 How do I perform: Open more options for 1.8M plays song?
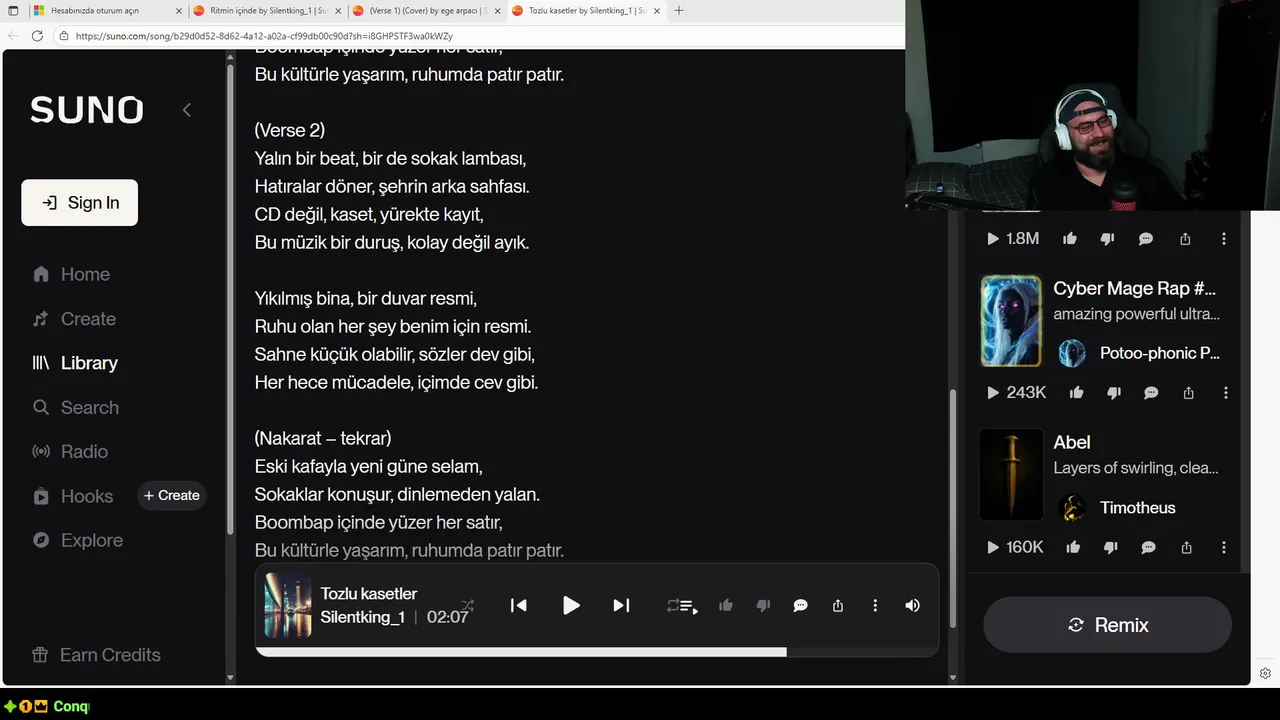pyautogui.click(x=1224, y=239)
